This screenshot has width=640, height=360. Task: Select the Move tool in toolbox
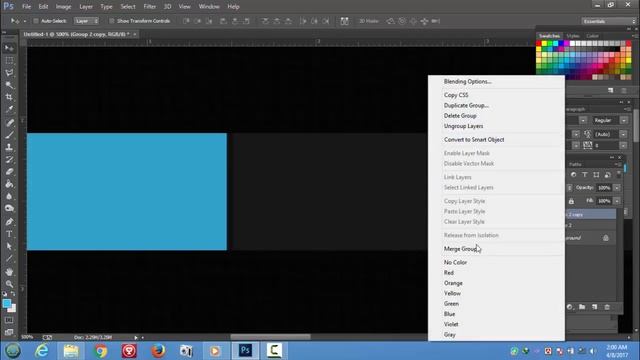9,48
